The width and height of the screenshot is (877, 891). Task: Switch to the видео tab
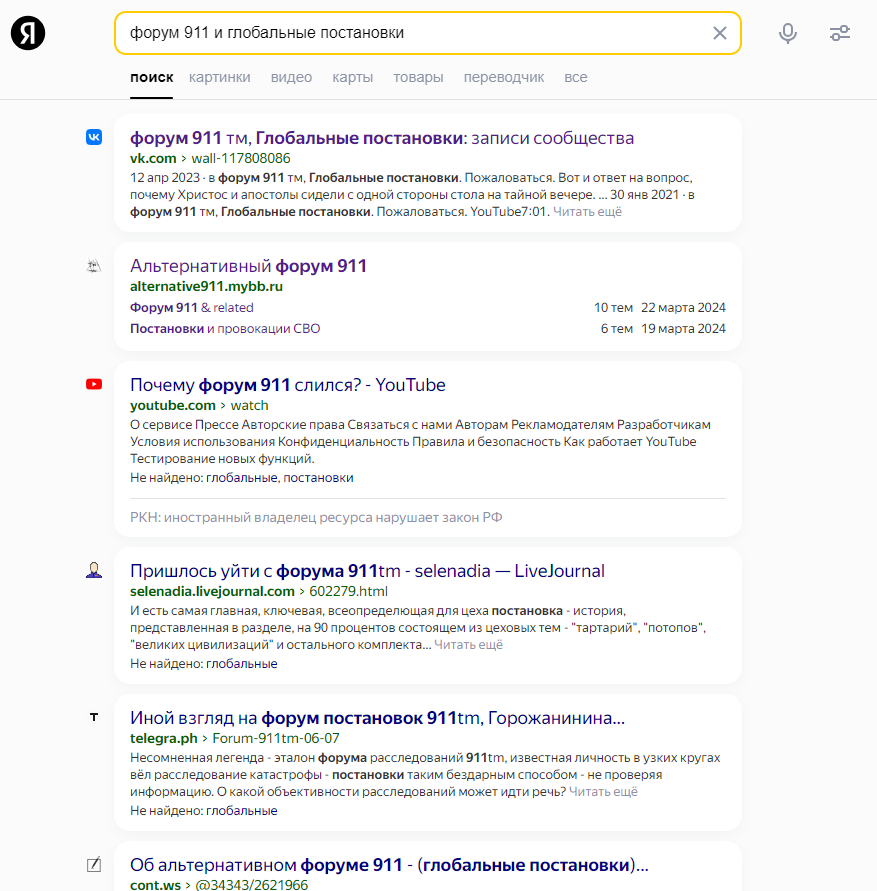coord(291,77)
